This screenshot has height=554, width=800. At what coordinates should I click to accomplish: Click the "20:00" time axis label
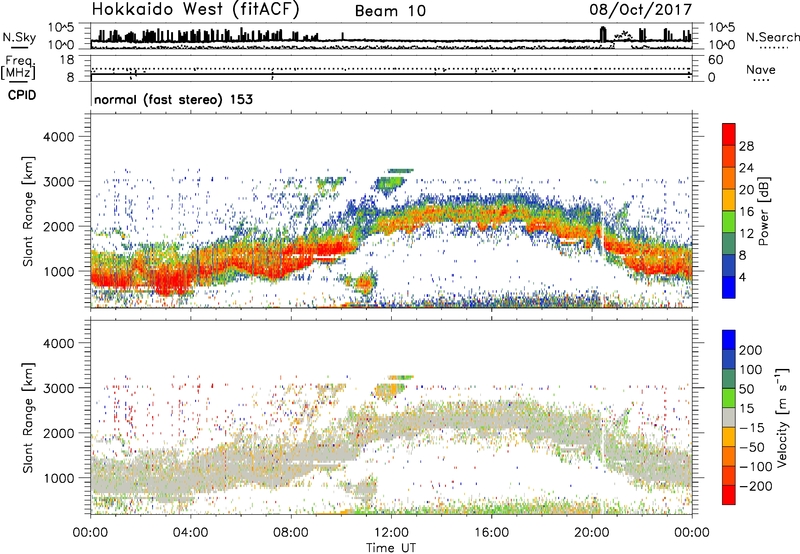pyautogui.click(x=591, y=533)
